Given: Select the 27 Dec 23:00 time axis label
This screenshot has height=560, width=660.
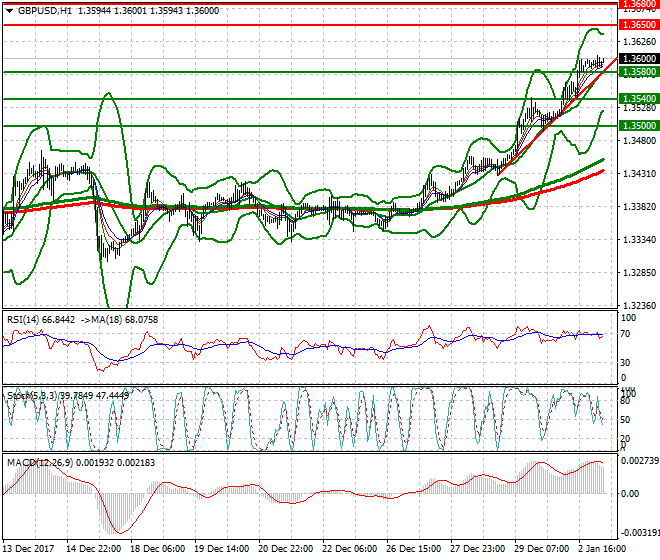Looking at the screenshot, I should [x=477, y=549].
